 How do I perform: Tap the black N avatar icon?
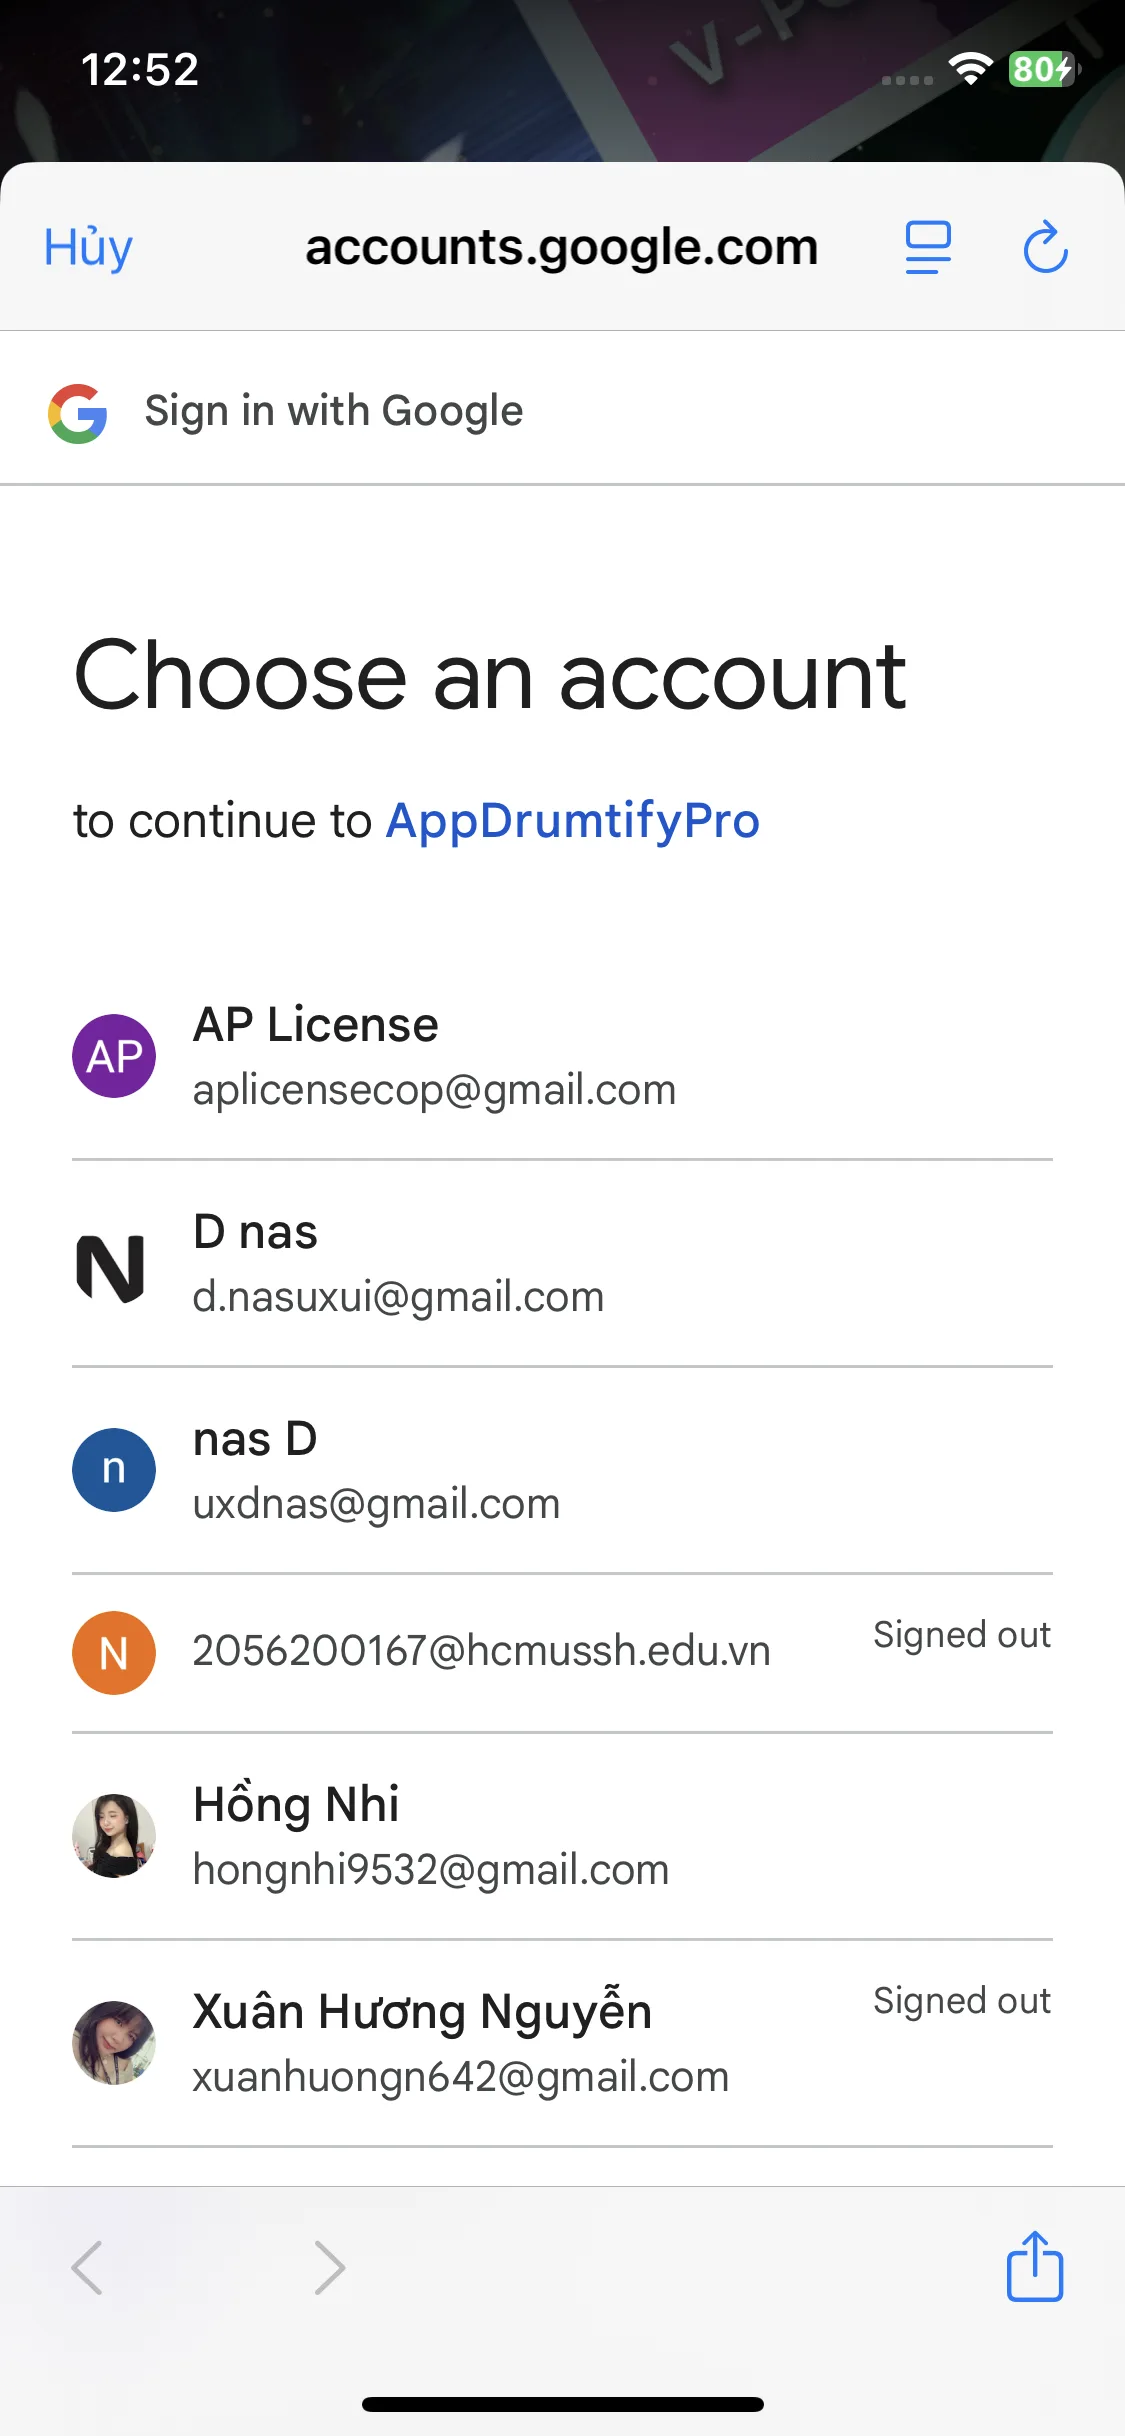tap(111, 1268)
